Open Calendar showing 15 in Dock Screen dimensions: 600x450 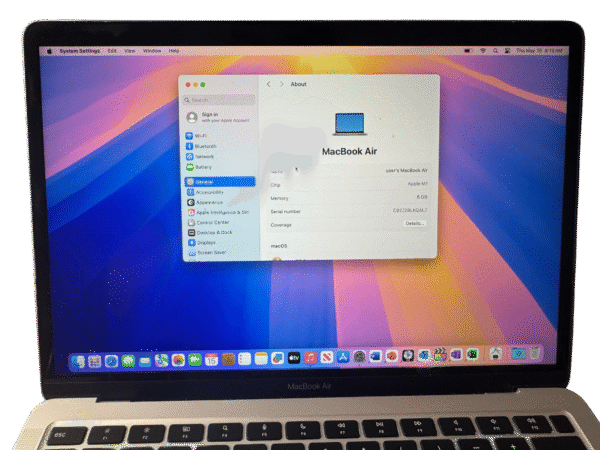(211, 360)
